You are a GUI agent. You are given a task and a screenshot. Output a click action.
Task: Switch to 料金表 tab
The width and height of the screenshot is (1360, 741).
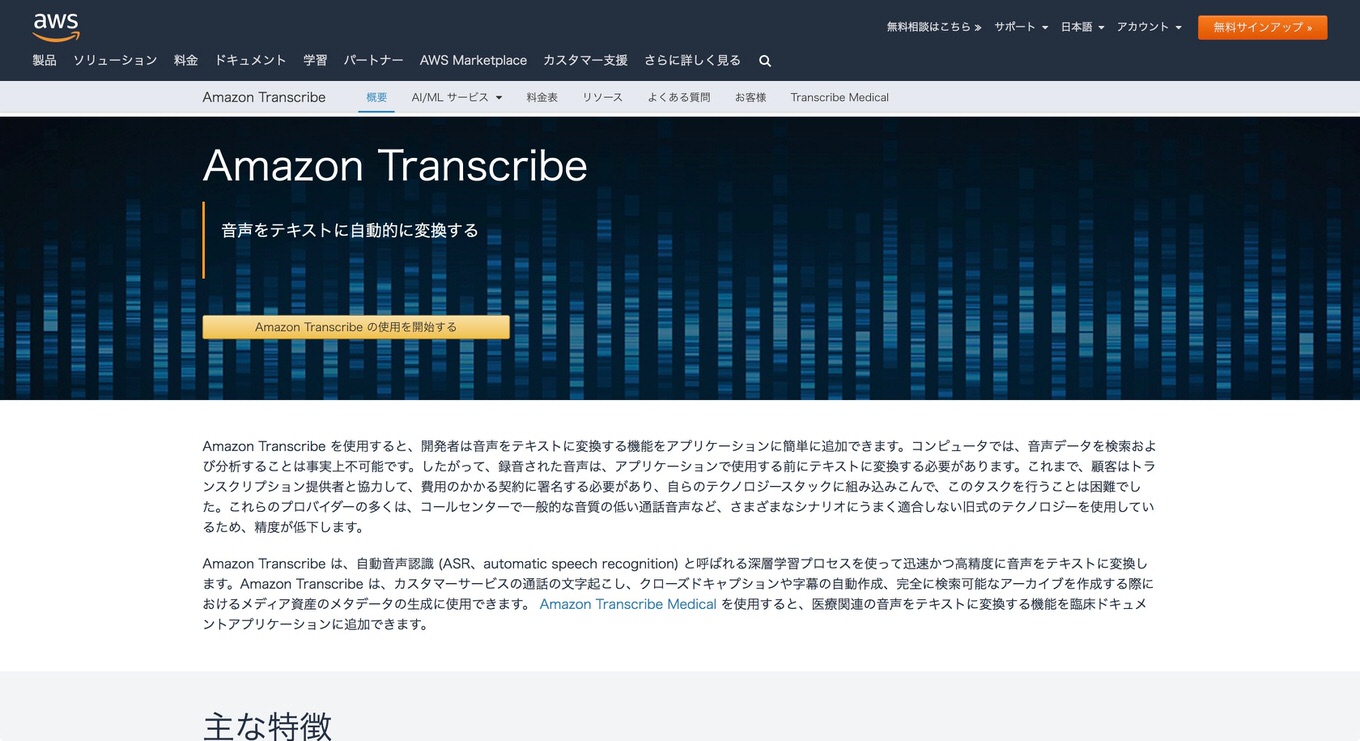pos(542,97)
